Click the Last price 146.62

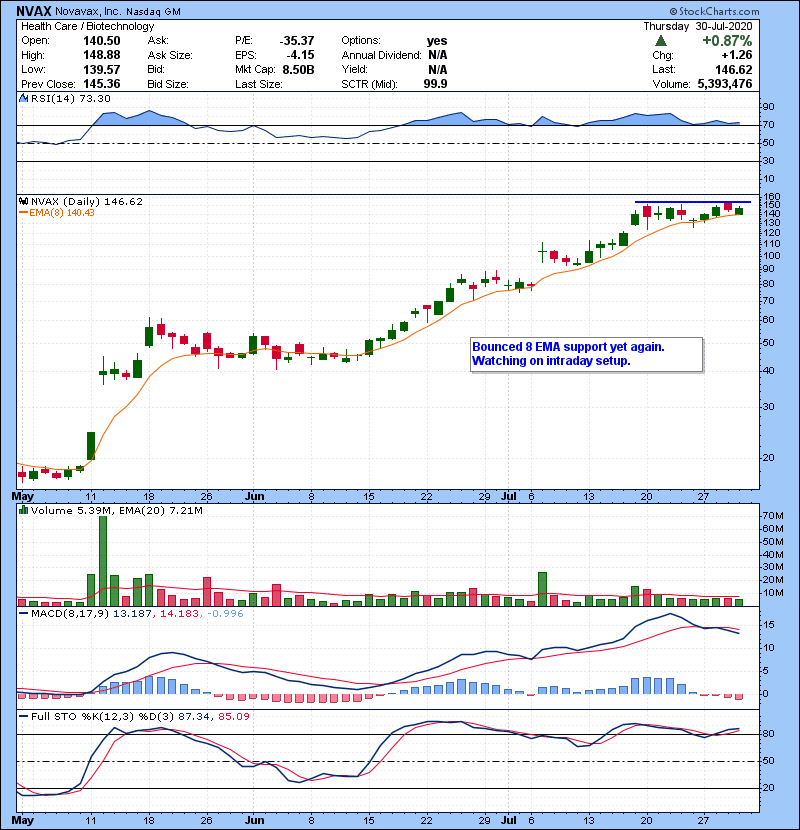point(734,69)
